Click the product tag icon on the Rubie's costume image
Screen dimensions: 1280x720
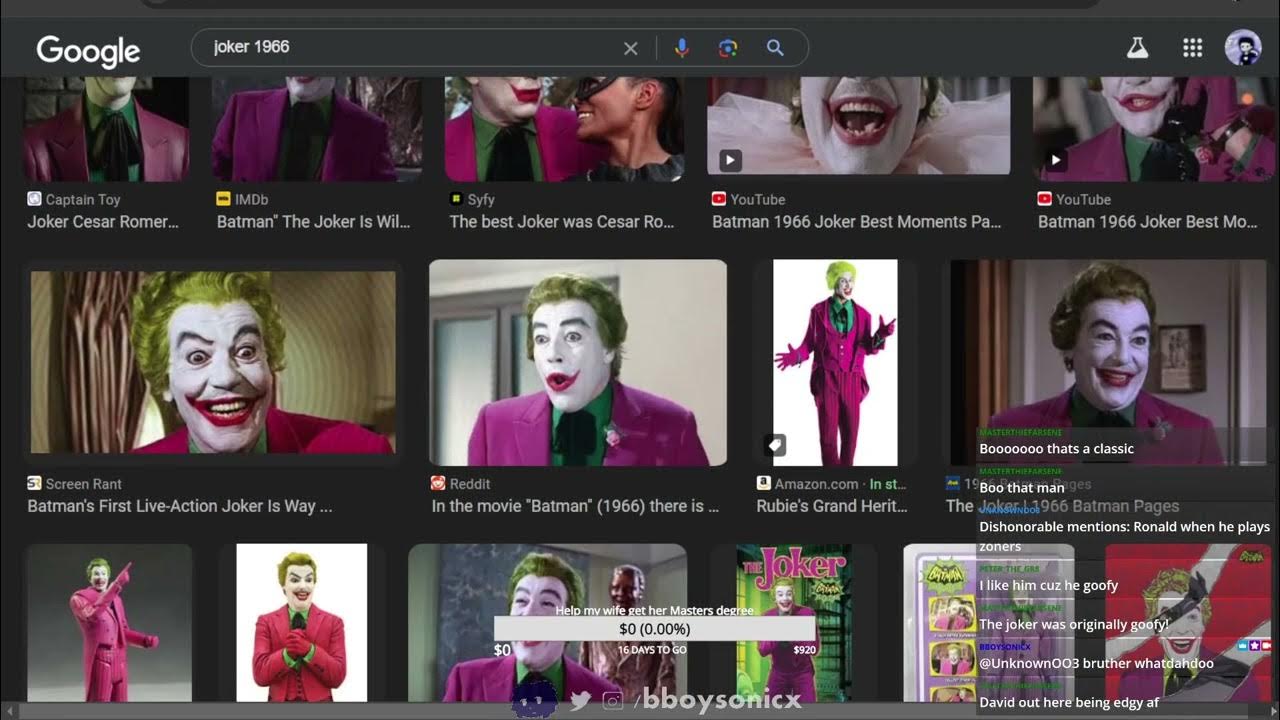click(775, 444)
